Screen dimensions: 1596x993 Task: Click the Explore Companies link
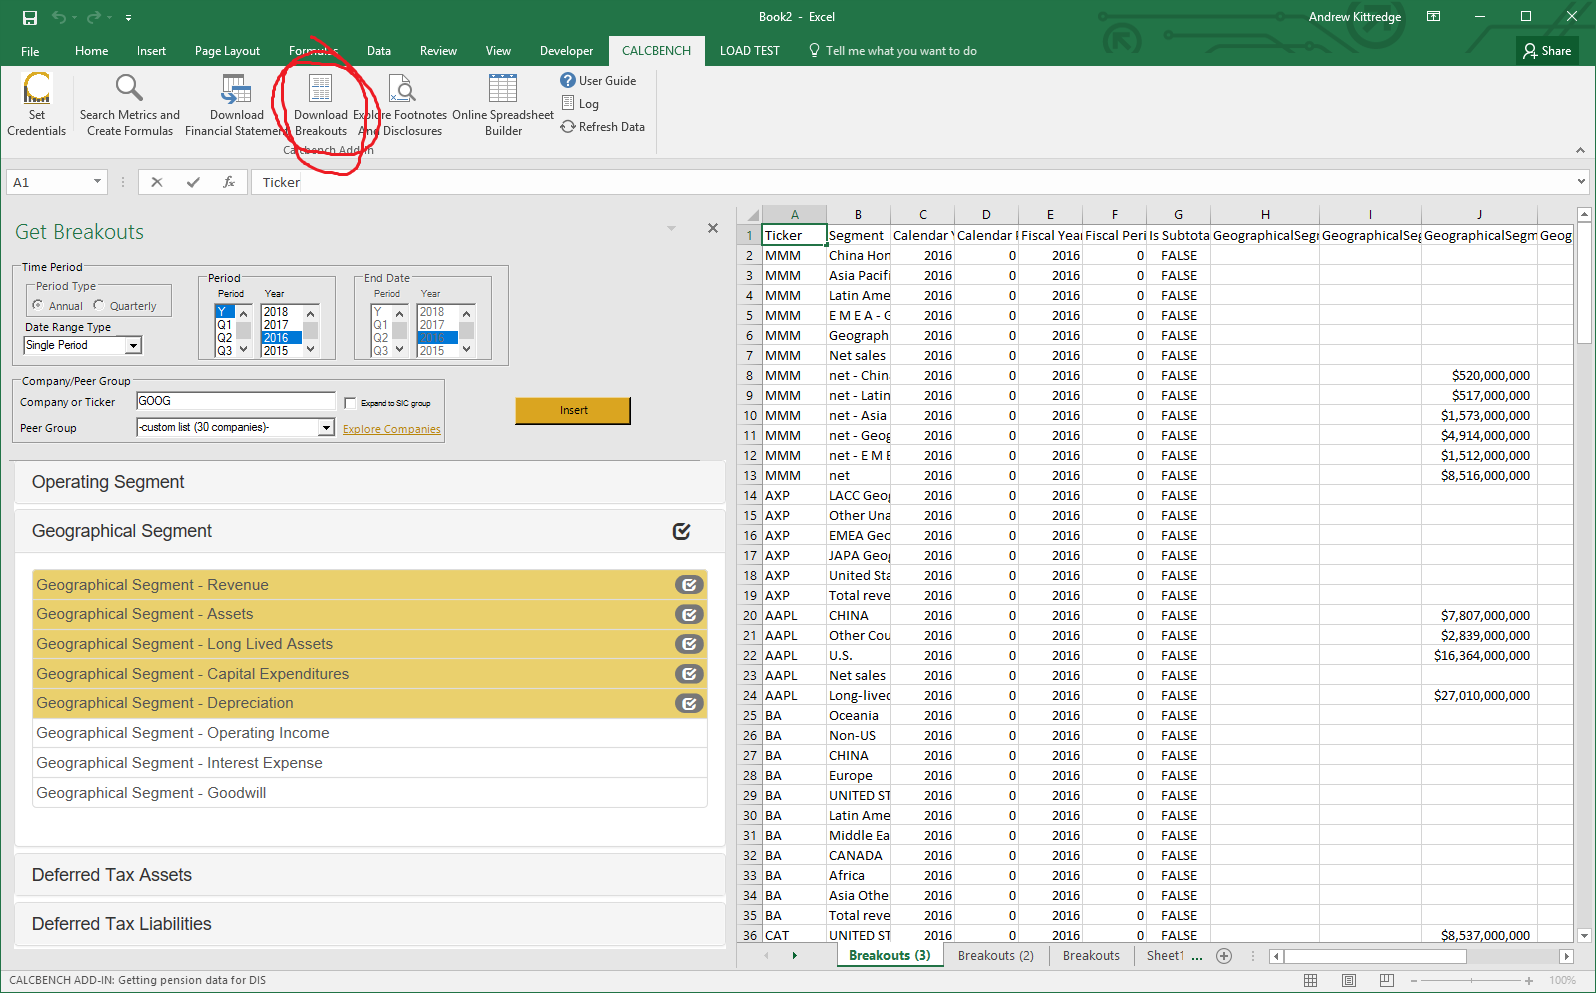(392, 429)
